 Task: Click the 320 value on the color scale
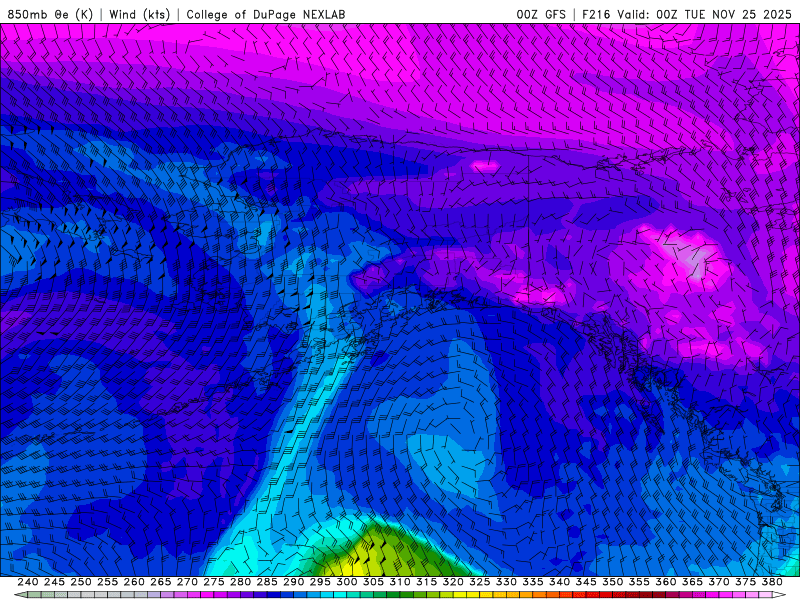pyautogui.click(x=453, y=582)
